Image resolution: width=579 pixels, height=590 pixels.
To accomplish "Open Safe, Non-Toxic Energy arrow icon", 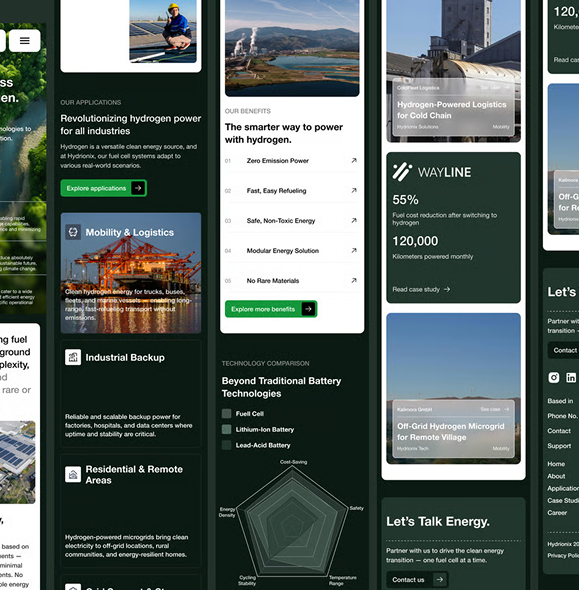I will pos(354,220).
